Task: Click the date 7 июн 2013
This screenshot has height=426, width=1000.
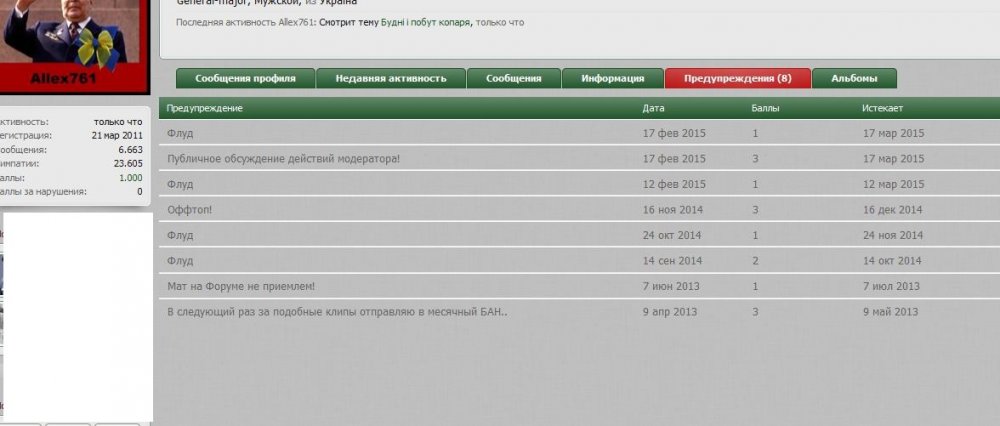Action: click(671, 286)
